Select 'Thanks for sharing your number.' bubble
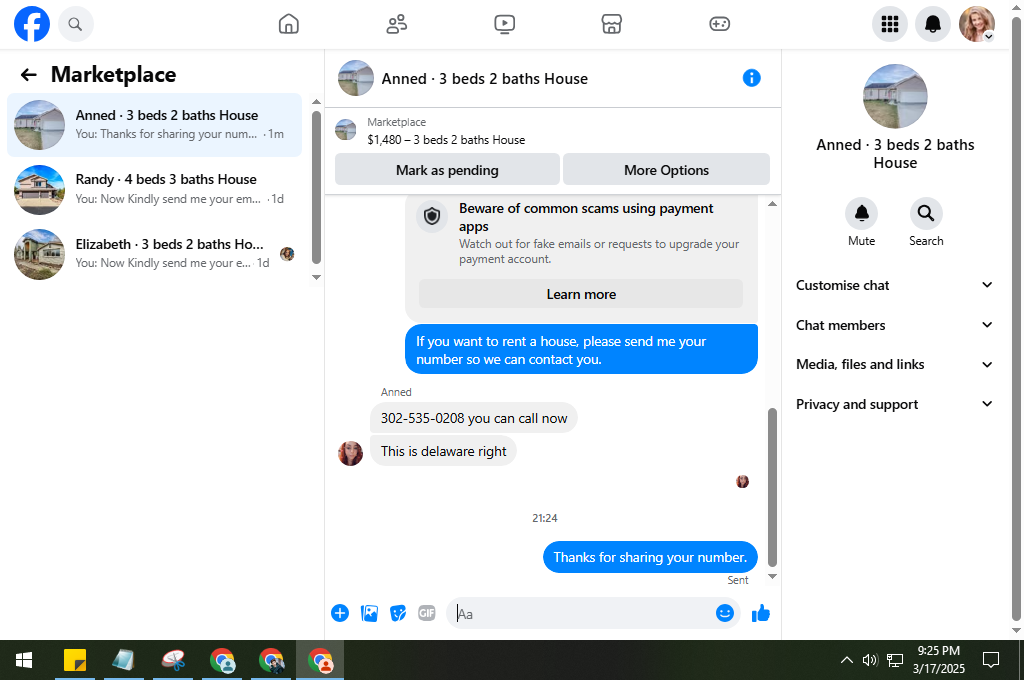1024x680 pixels. click(650, 557)
